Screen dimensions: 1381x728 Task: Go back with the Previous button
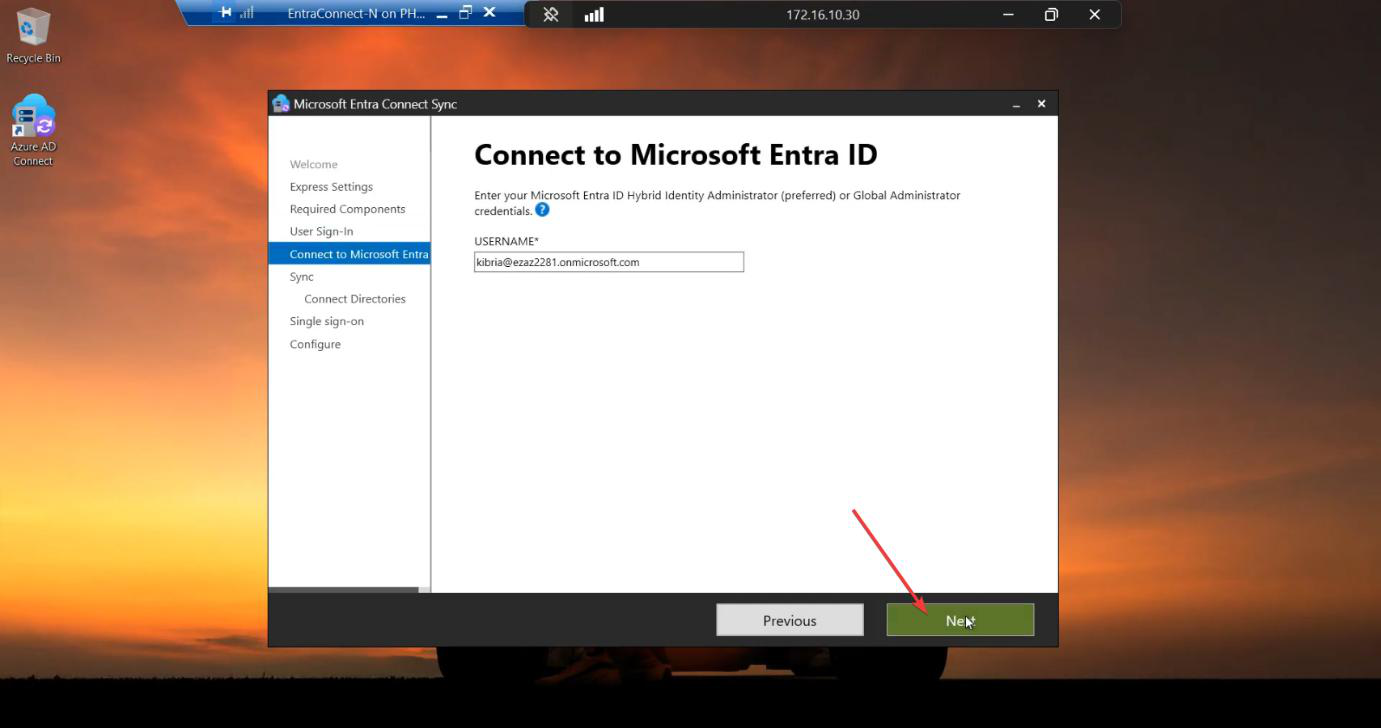coord(790,620)
